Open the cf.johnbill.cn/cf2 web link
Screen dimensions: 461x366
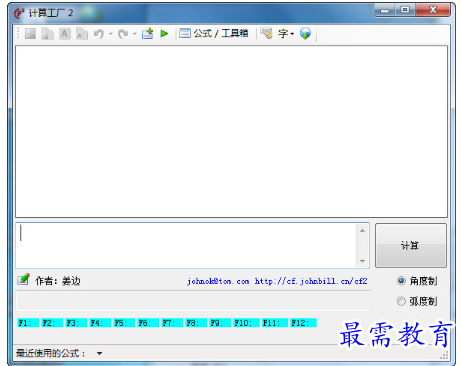tap(311, 281)
